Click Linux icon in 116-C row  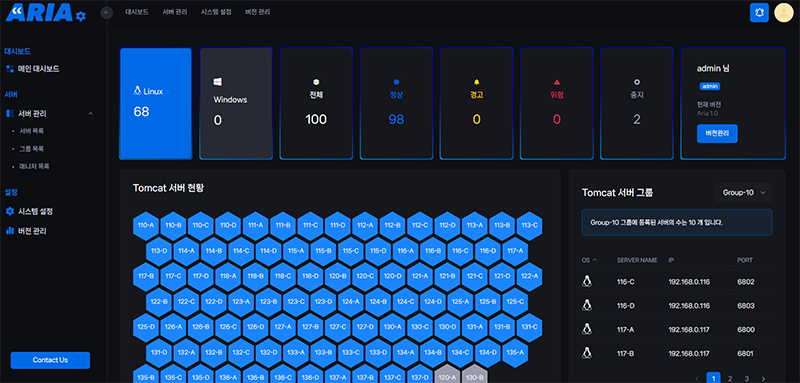pyautogui.click(x=587, y=282)
